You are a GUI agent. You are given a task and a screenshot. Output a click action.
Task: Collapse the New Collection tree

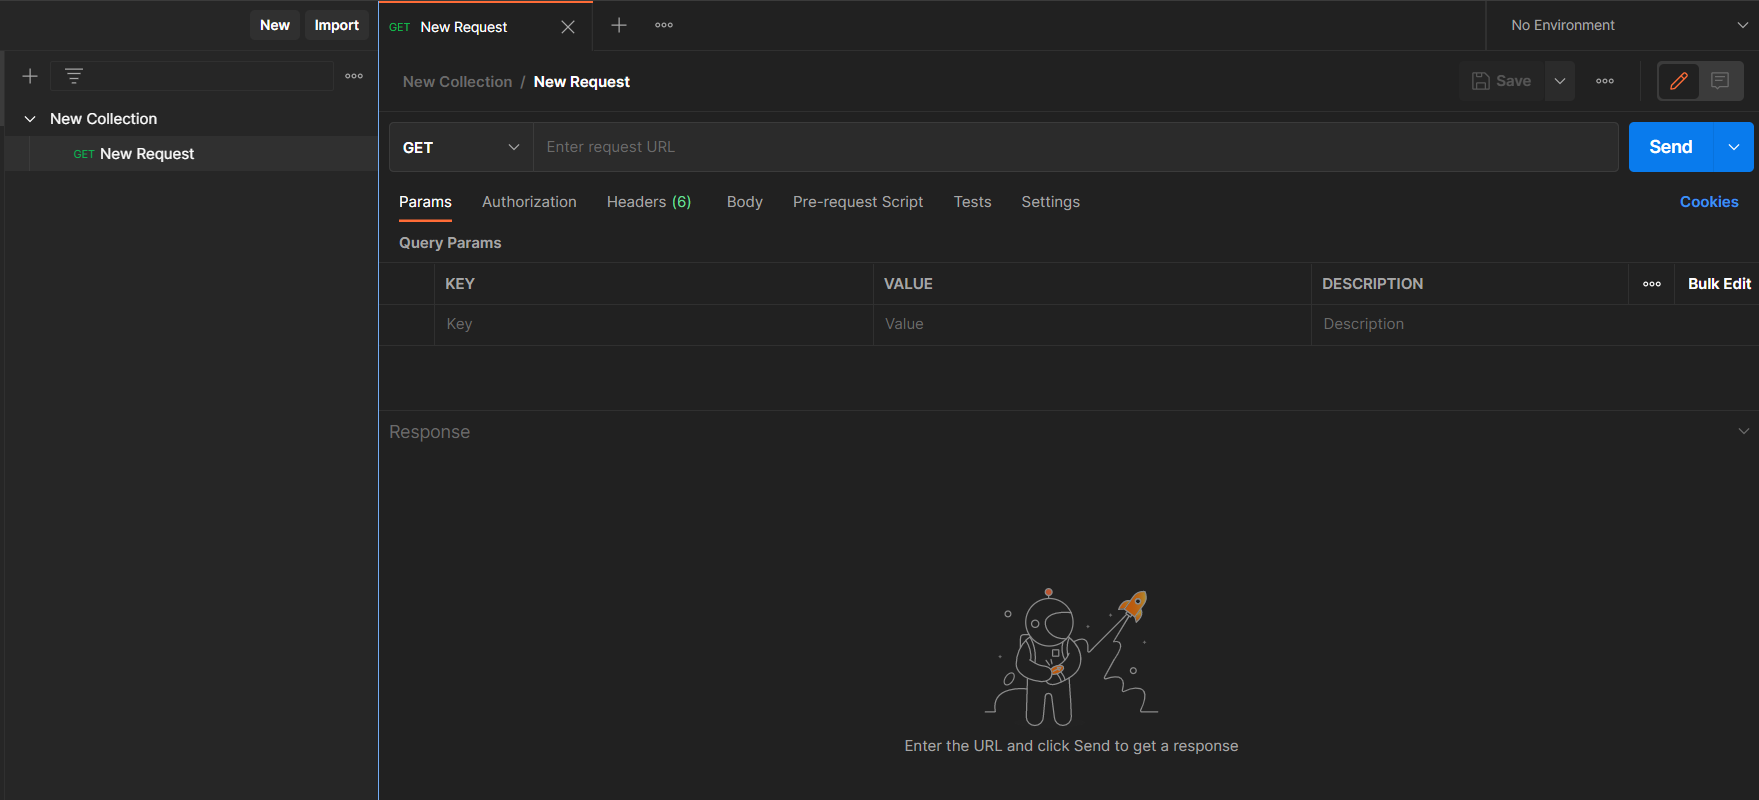(x=30, y=119)
